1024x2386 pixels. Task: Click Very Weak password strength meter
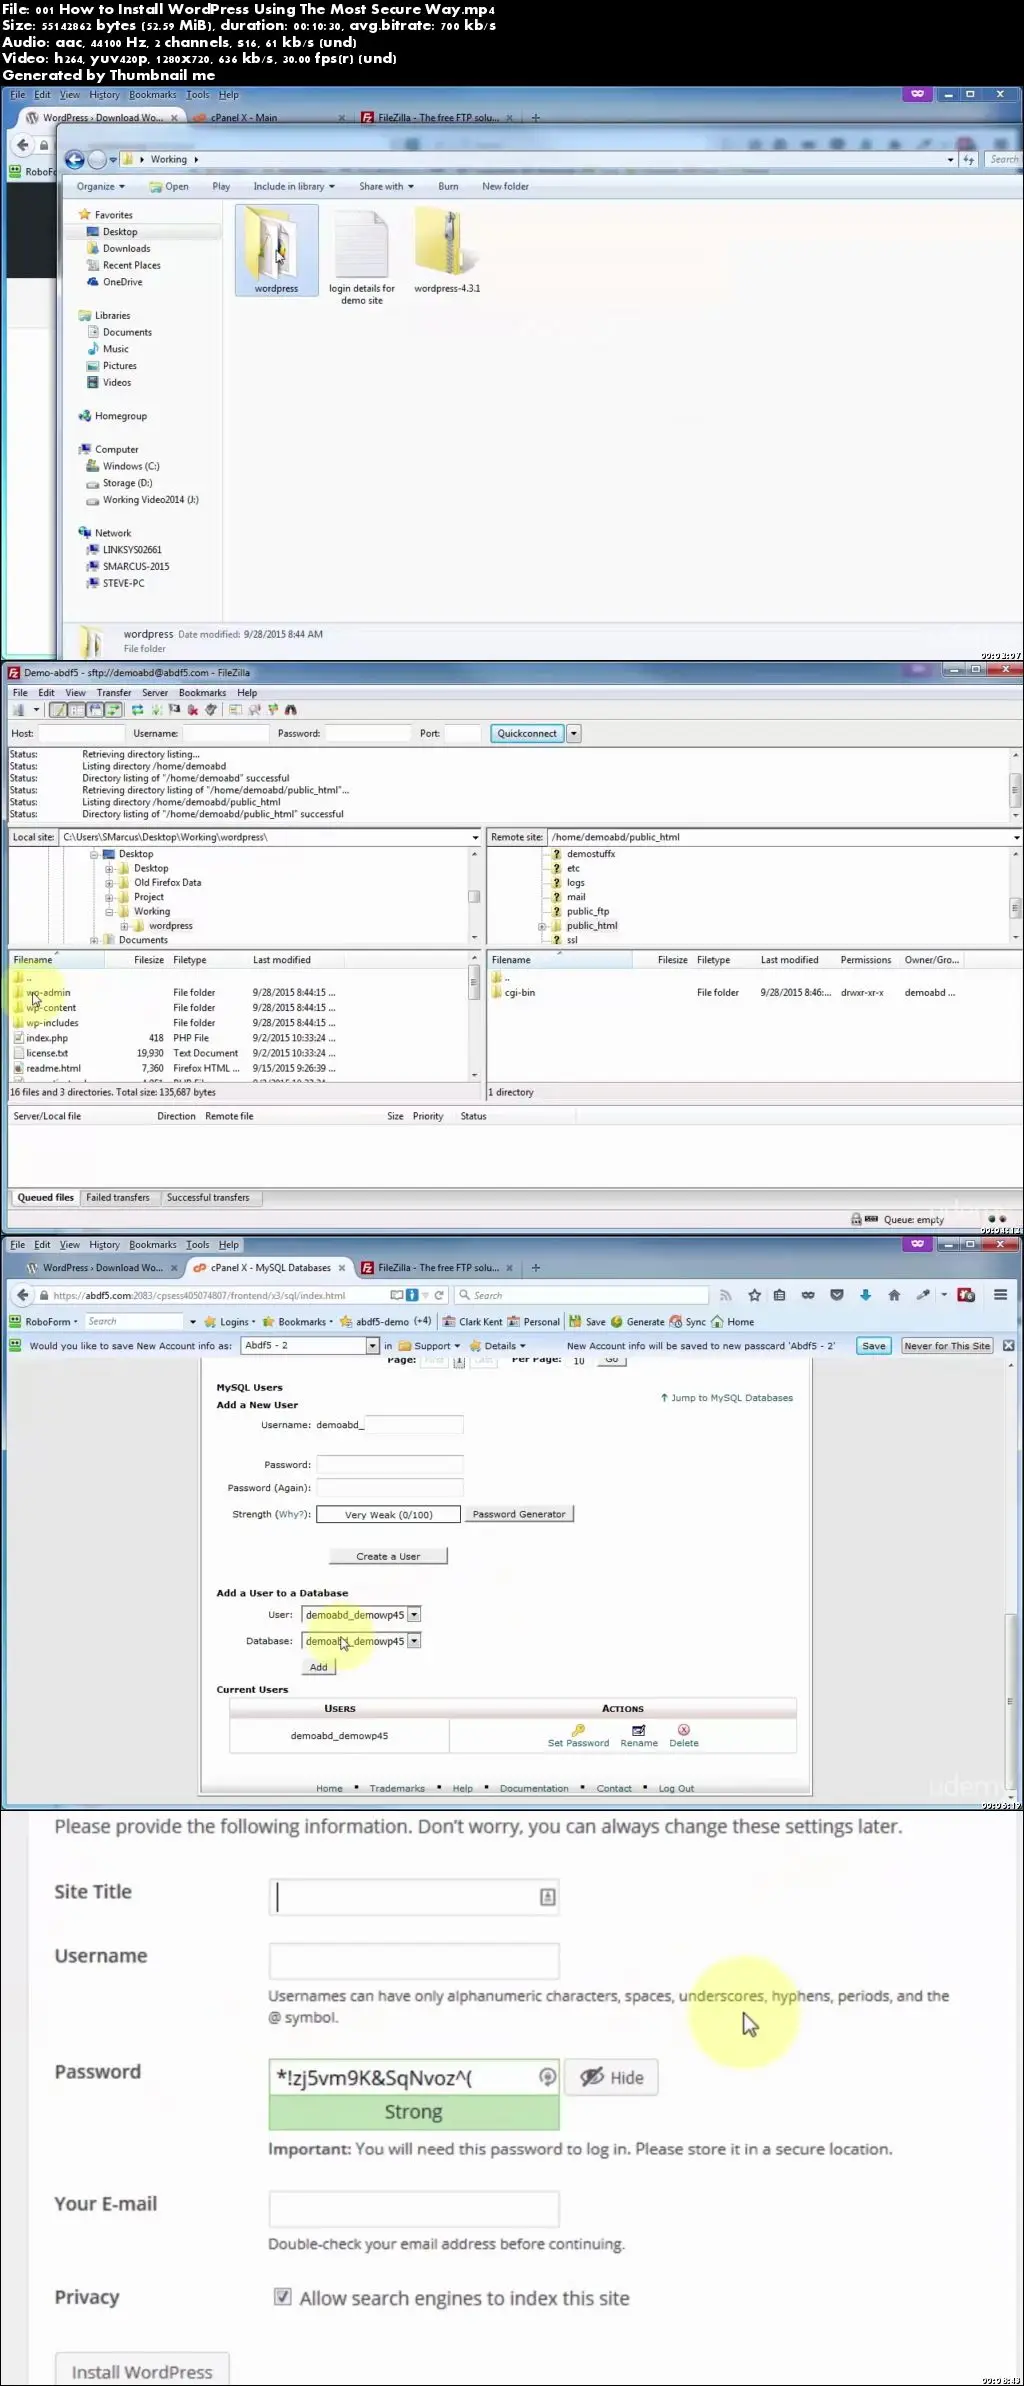388,1515
